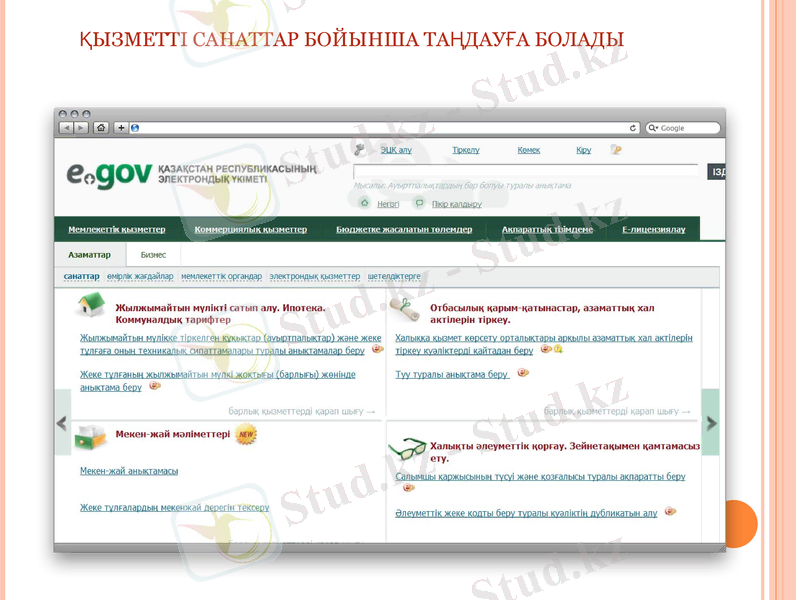Open the Мекен-жай анықтамасы link
796x600 pixels.
point(129,471)
